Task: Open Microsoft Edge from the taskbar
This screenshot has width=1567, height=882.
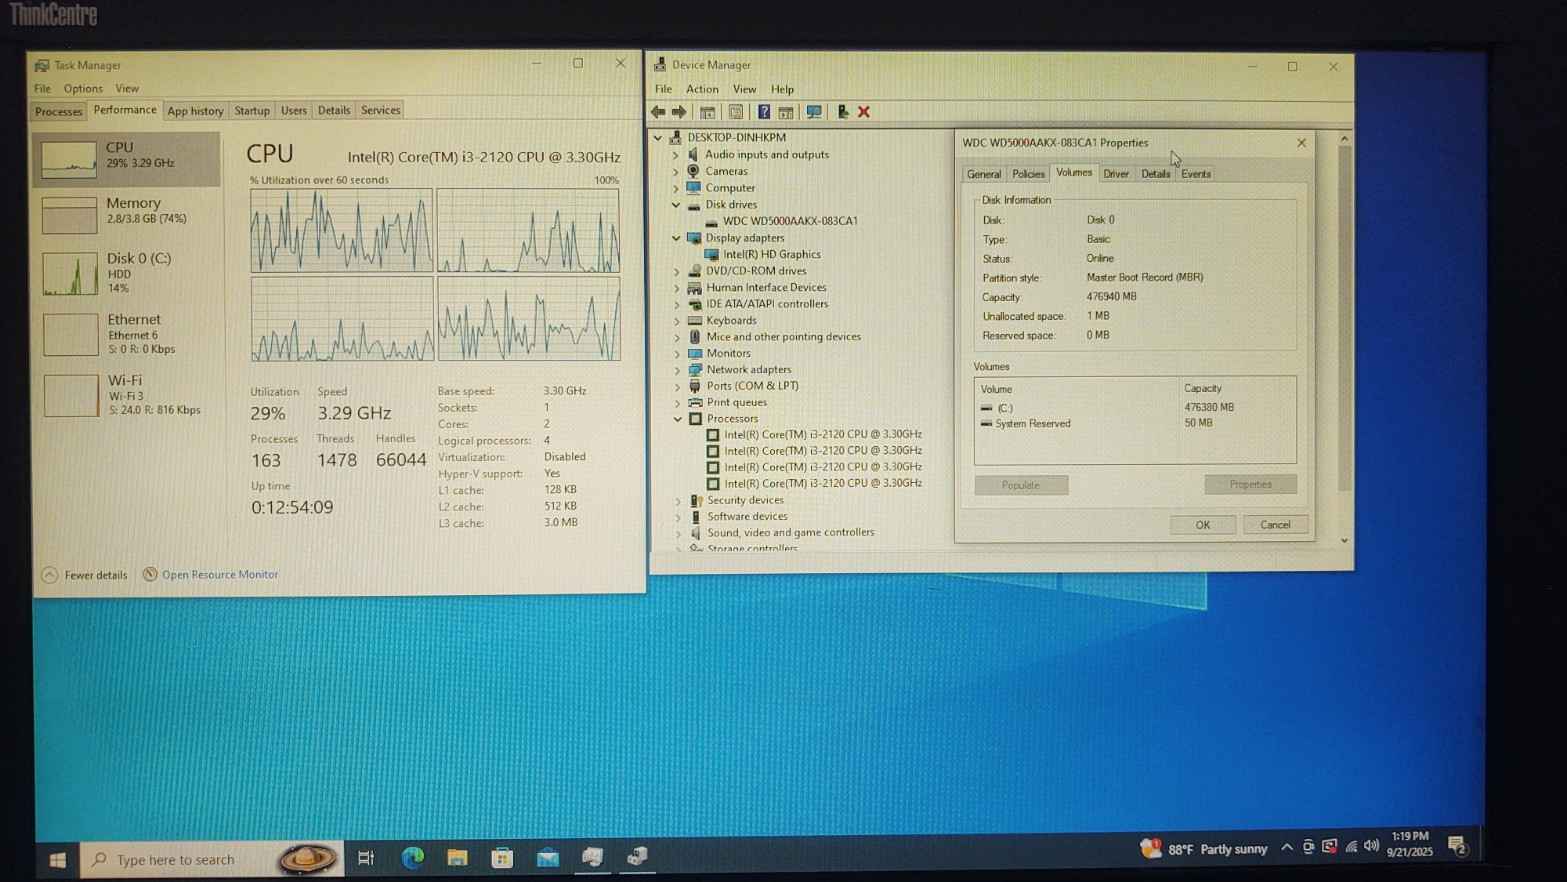Action: [x=412, y=857]
